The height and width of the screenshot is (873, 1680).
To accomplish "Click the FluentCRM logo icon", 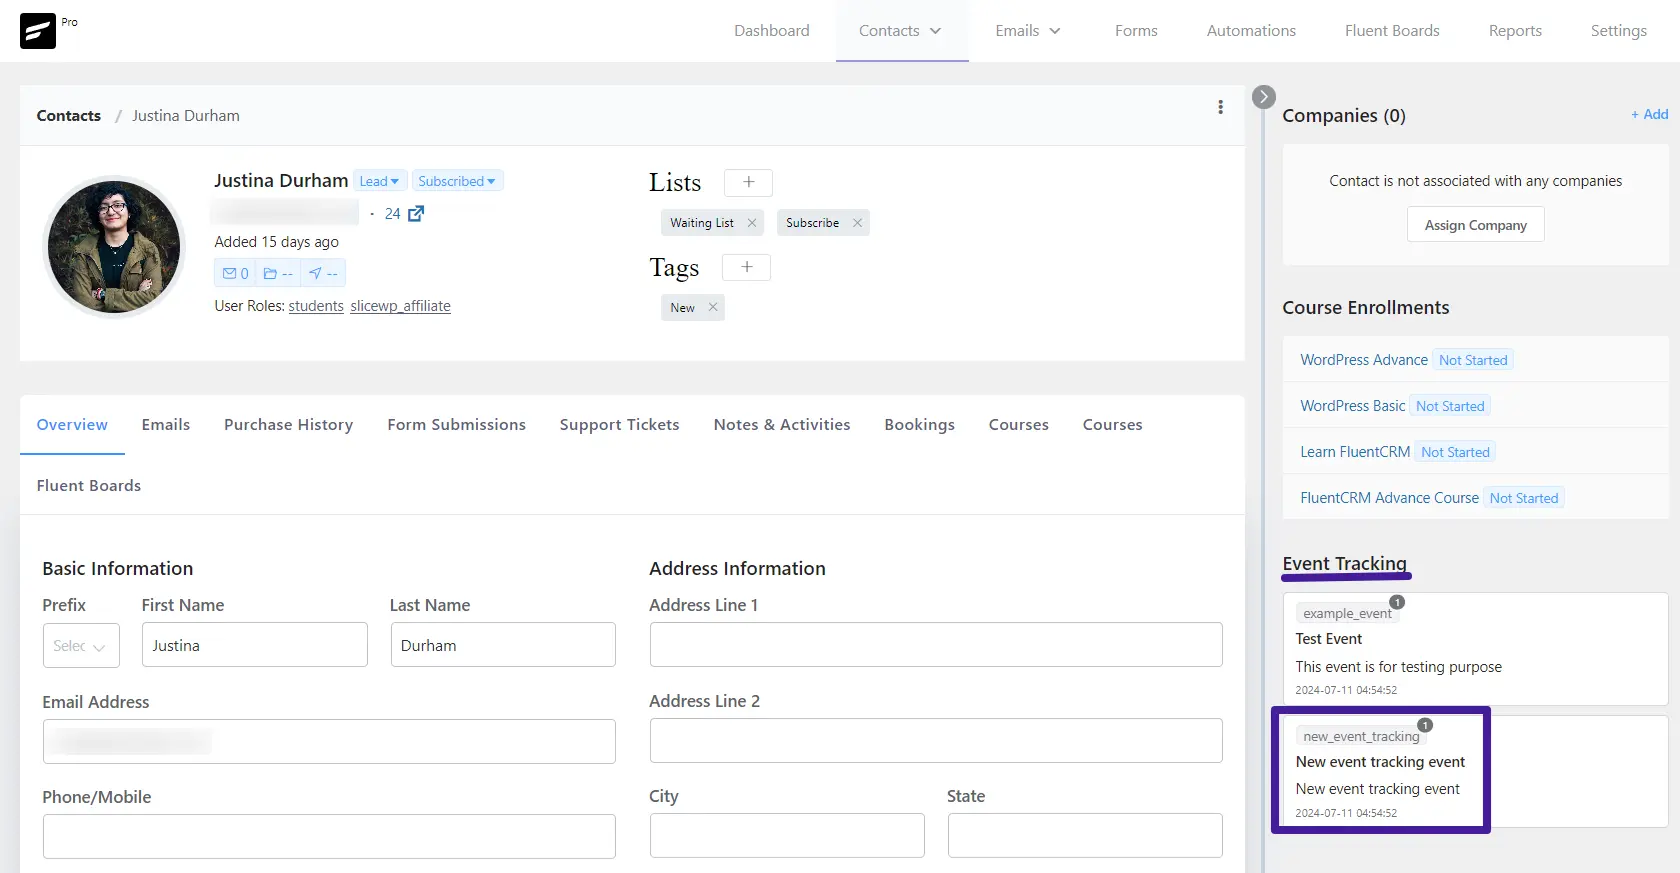I will (x=38, y=31).
